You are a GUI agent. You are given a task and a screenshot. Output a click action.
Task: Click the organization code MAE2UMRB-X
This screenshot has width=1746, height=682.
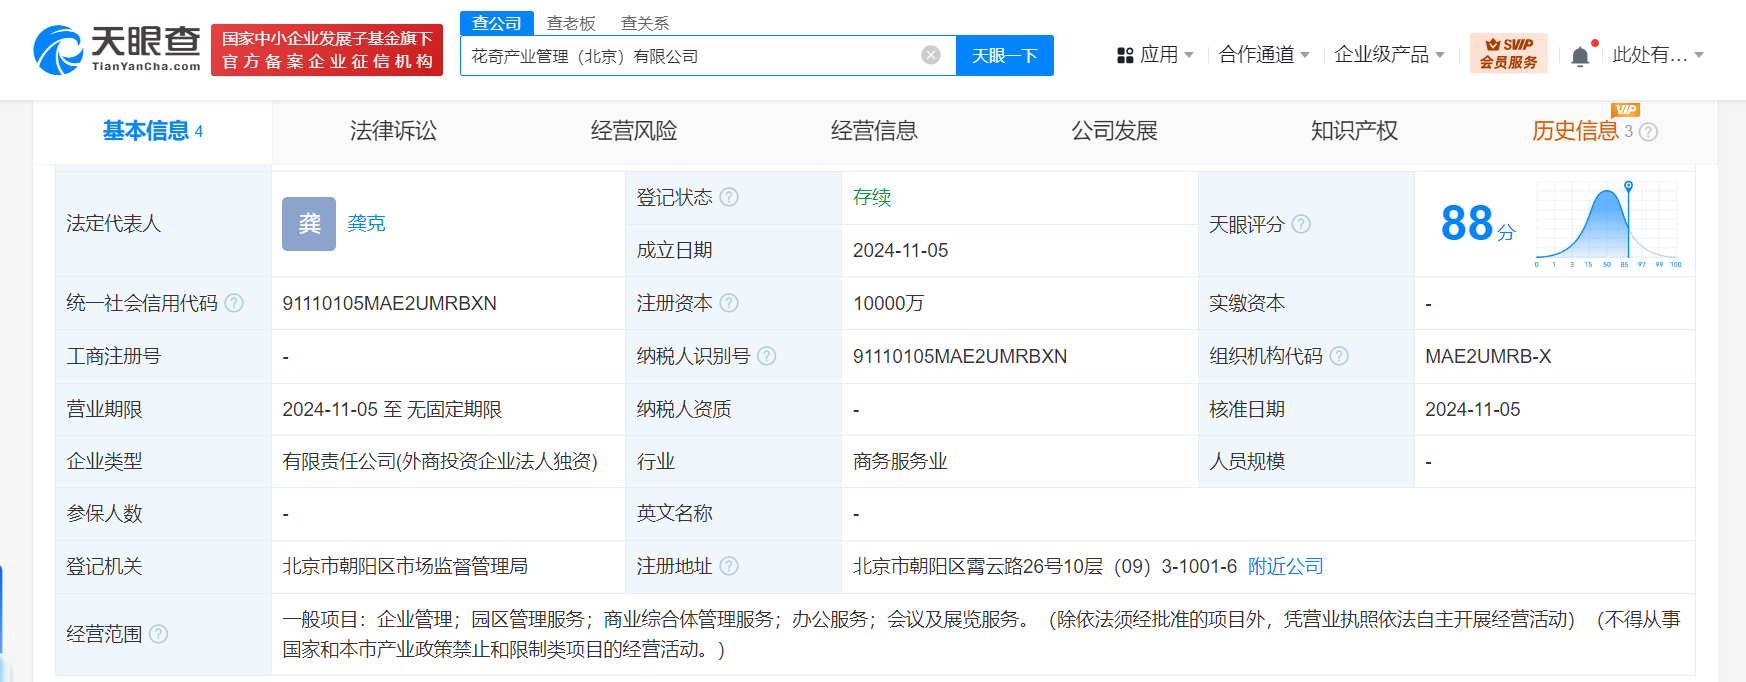tap(1488, 356)
